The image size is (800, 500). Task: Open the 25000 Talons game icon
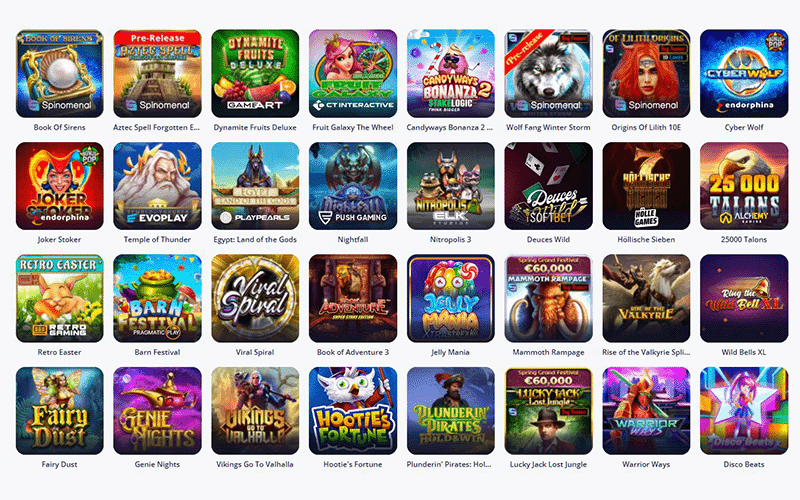(744, 186)
